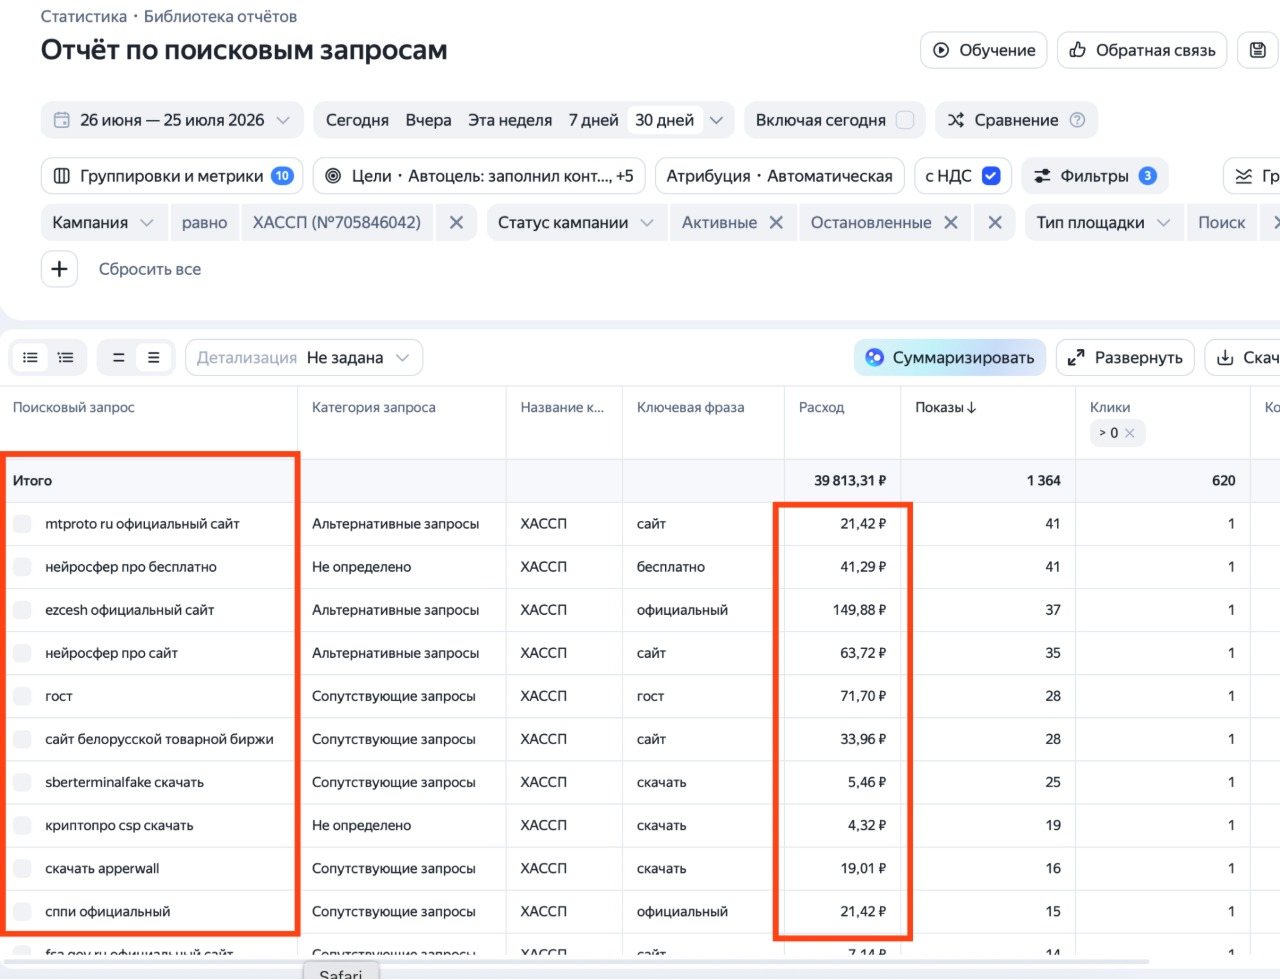Click the help icon next to Сравнение
Image resolution: width=1280 pixels, height=979 pixels.
coord(1077,120)
